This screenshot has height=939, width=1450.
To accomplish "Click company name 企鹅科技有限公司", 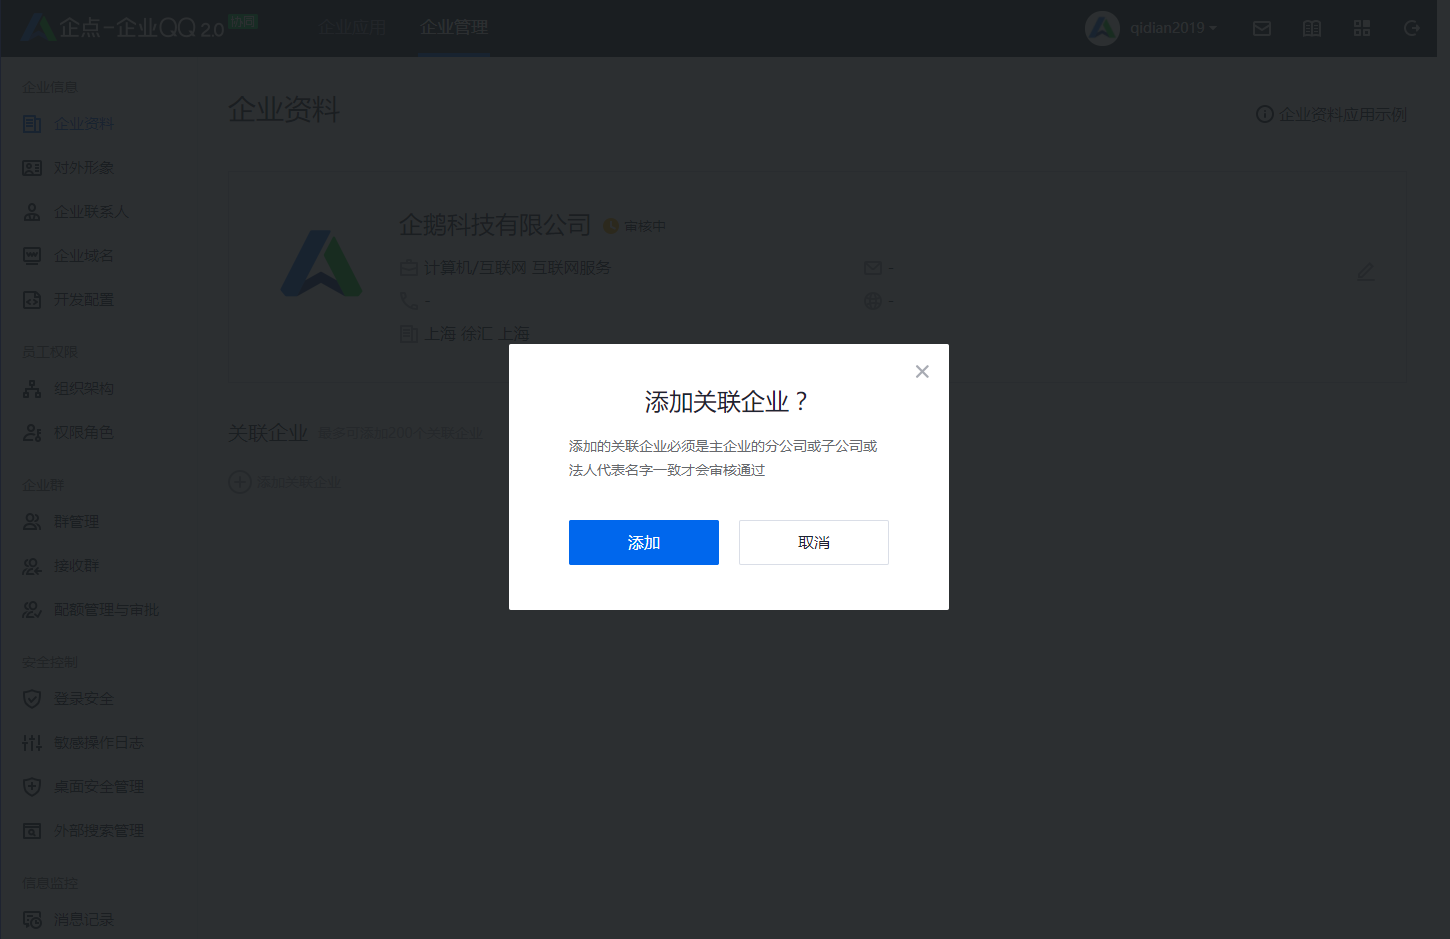I will coord(495,225).
